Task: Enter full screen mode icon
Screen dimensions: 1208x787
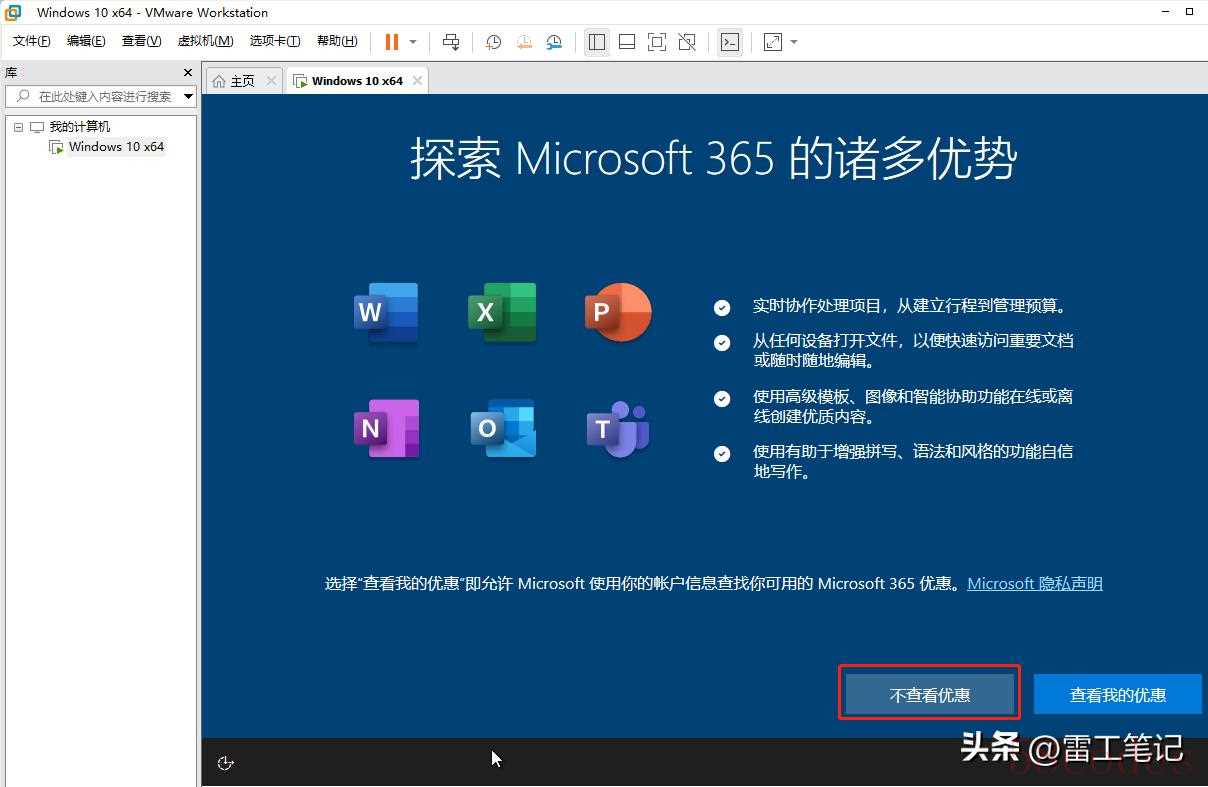Action: tap(657, 42)
